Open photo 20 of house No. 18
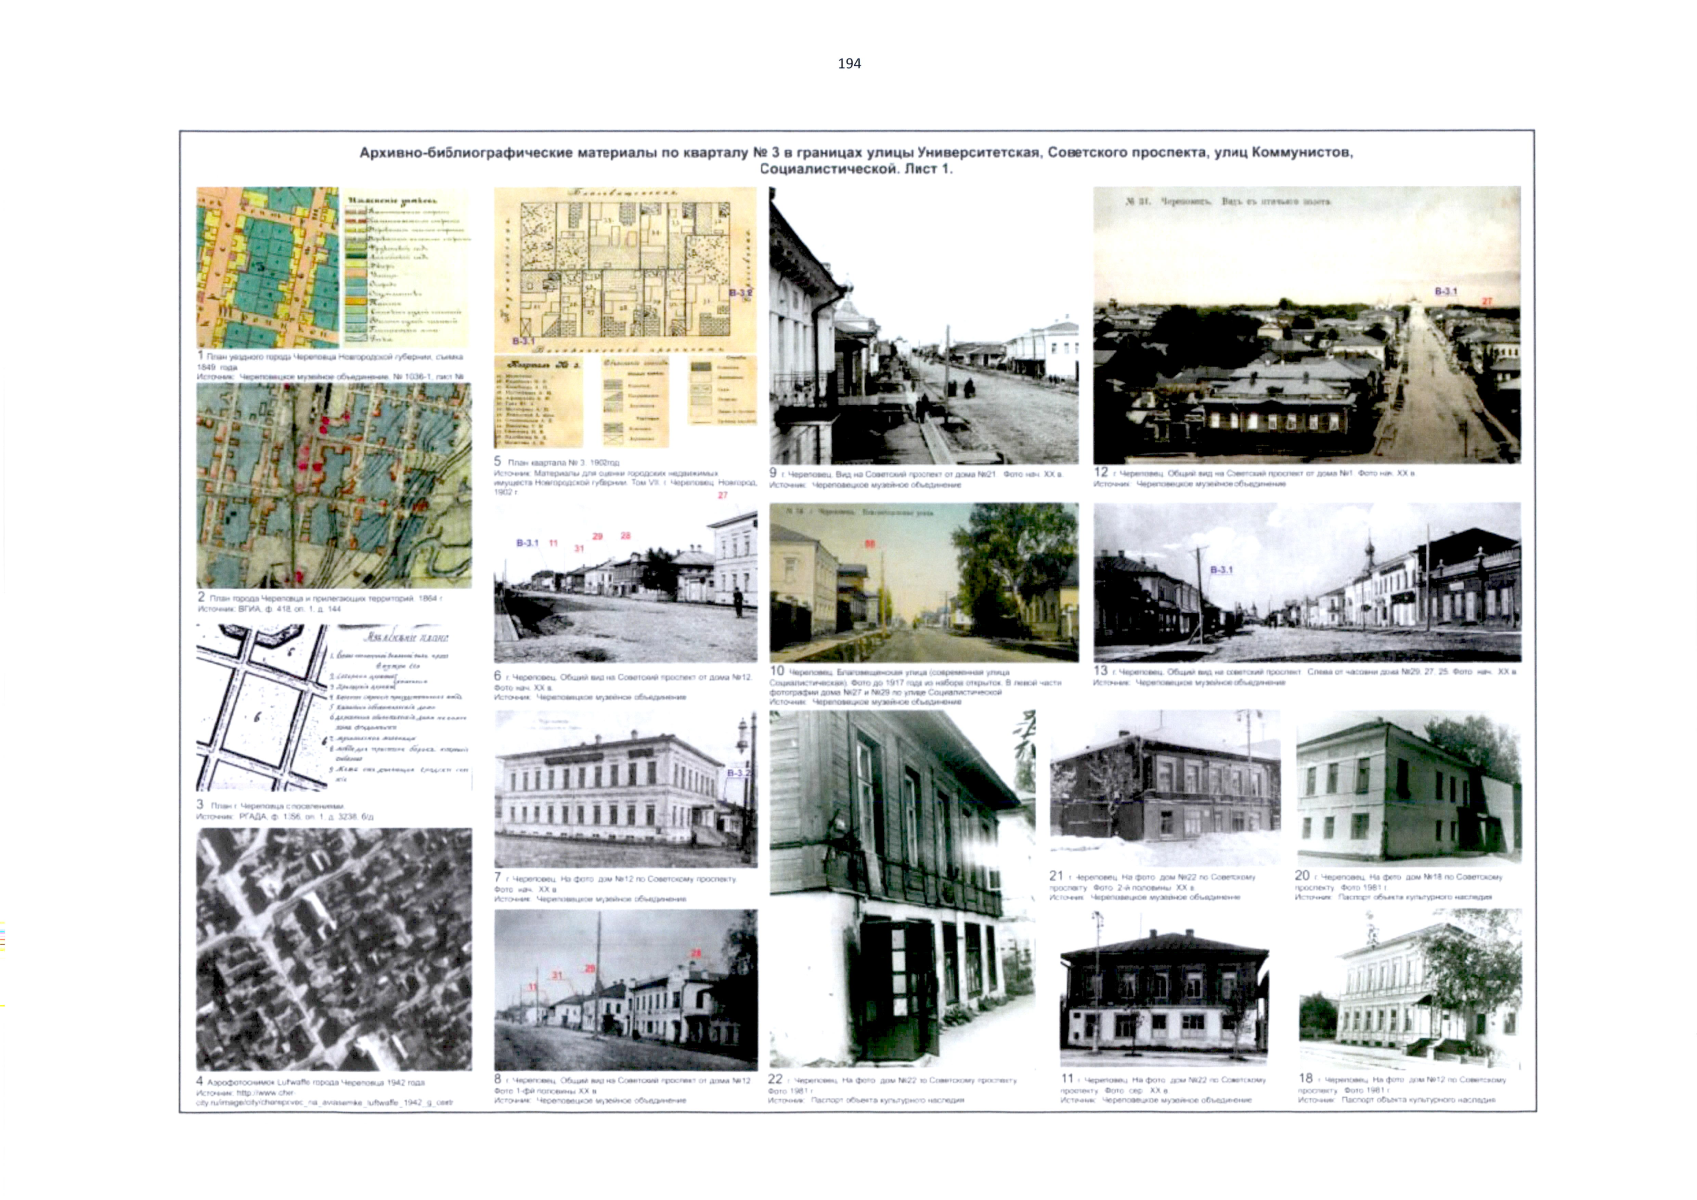 1408,787
